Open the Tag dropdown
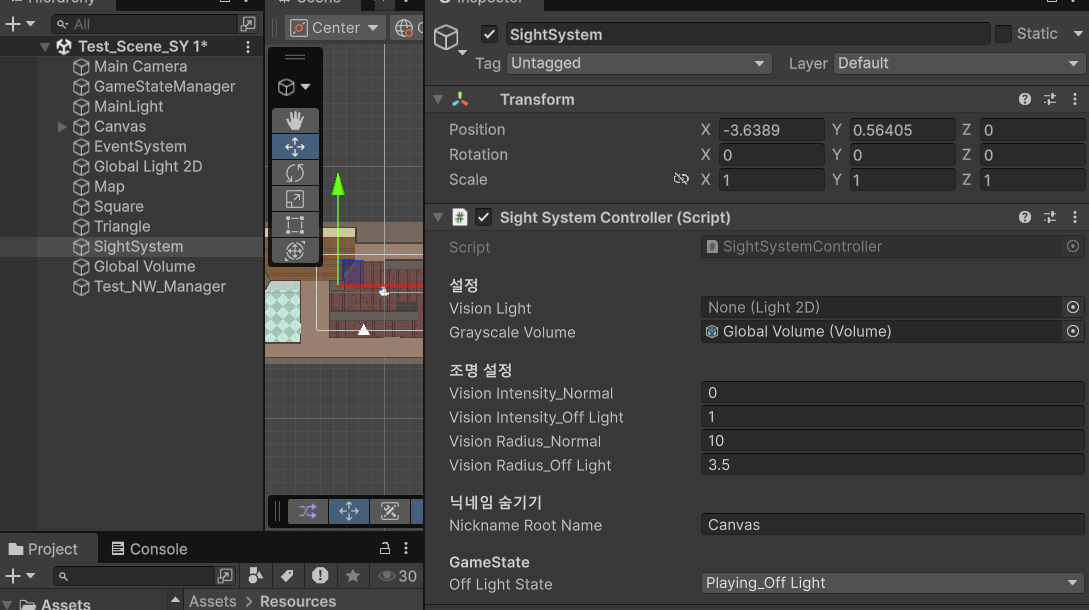 coord(639,63)
